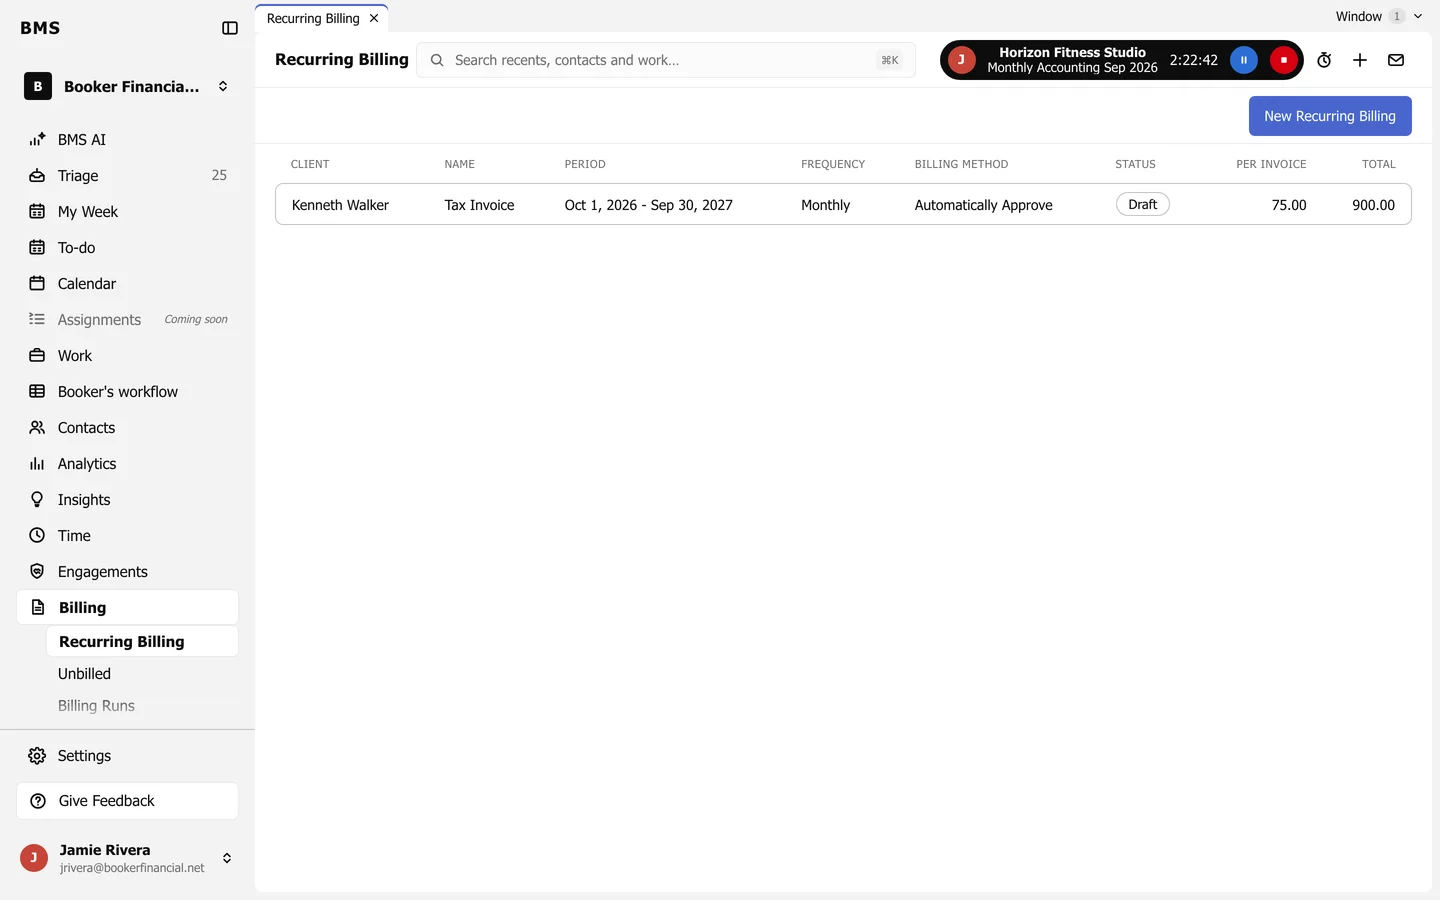Screen dimensions: 1440x900
Task: Open the Unbilled submenu item
Action: (x=142, y=673)
